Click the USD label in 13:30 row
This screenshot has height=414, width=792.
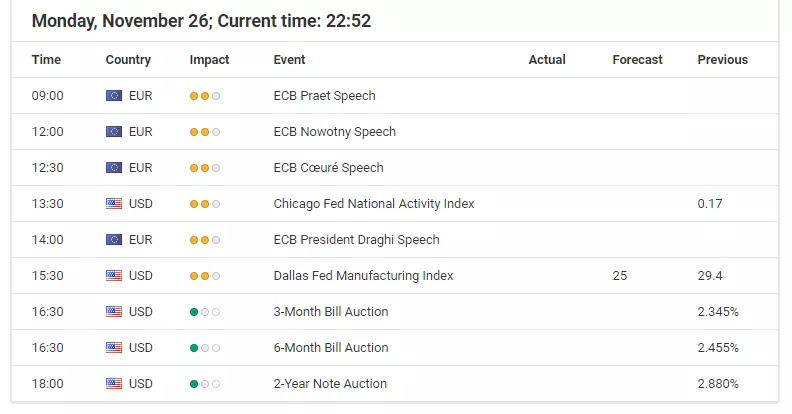[x=140, y=203]
